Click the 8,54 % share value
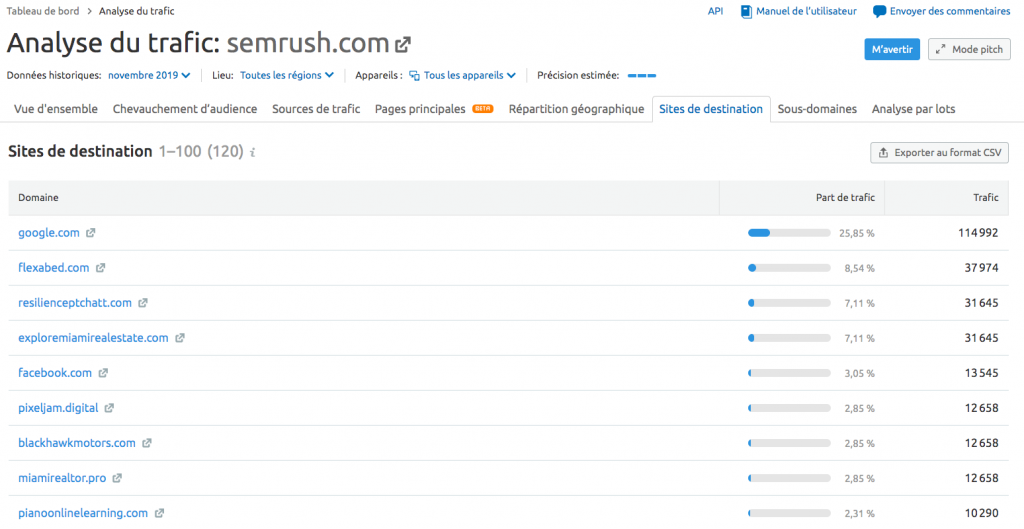 click(x=859, y=268)
